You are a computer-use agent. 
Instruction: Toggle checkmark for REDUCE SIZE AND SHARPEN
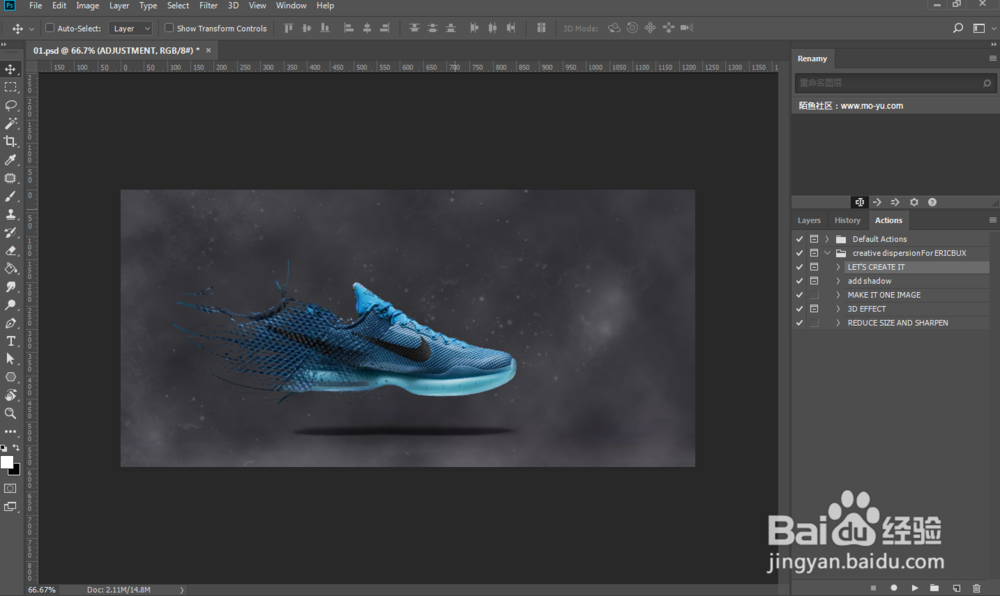(x=799, y=323)
